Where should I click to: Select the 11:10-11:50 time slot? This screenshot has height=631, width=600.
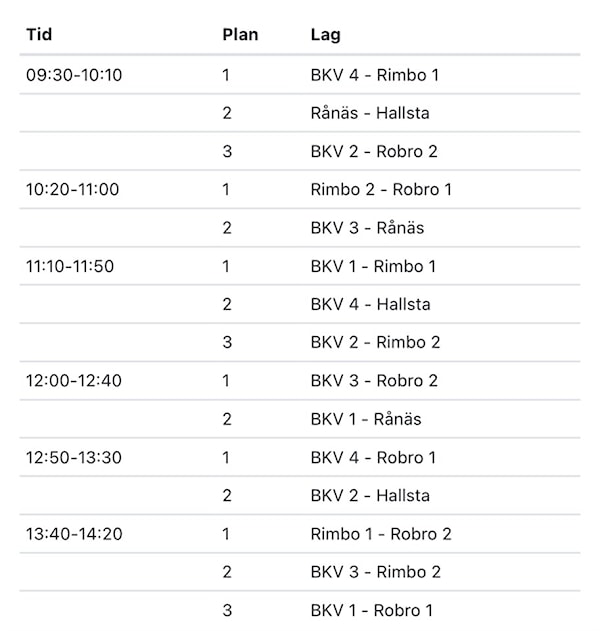70,266
